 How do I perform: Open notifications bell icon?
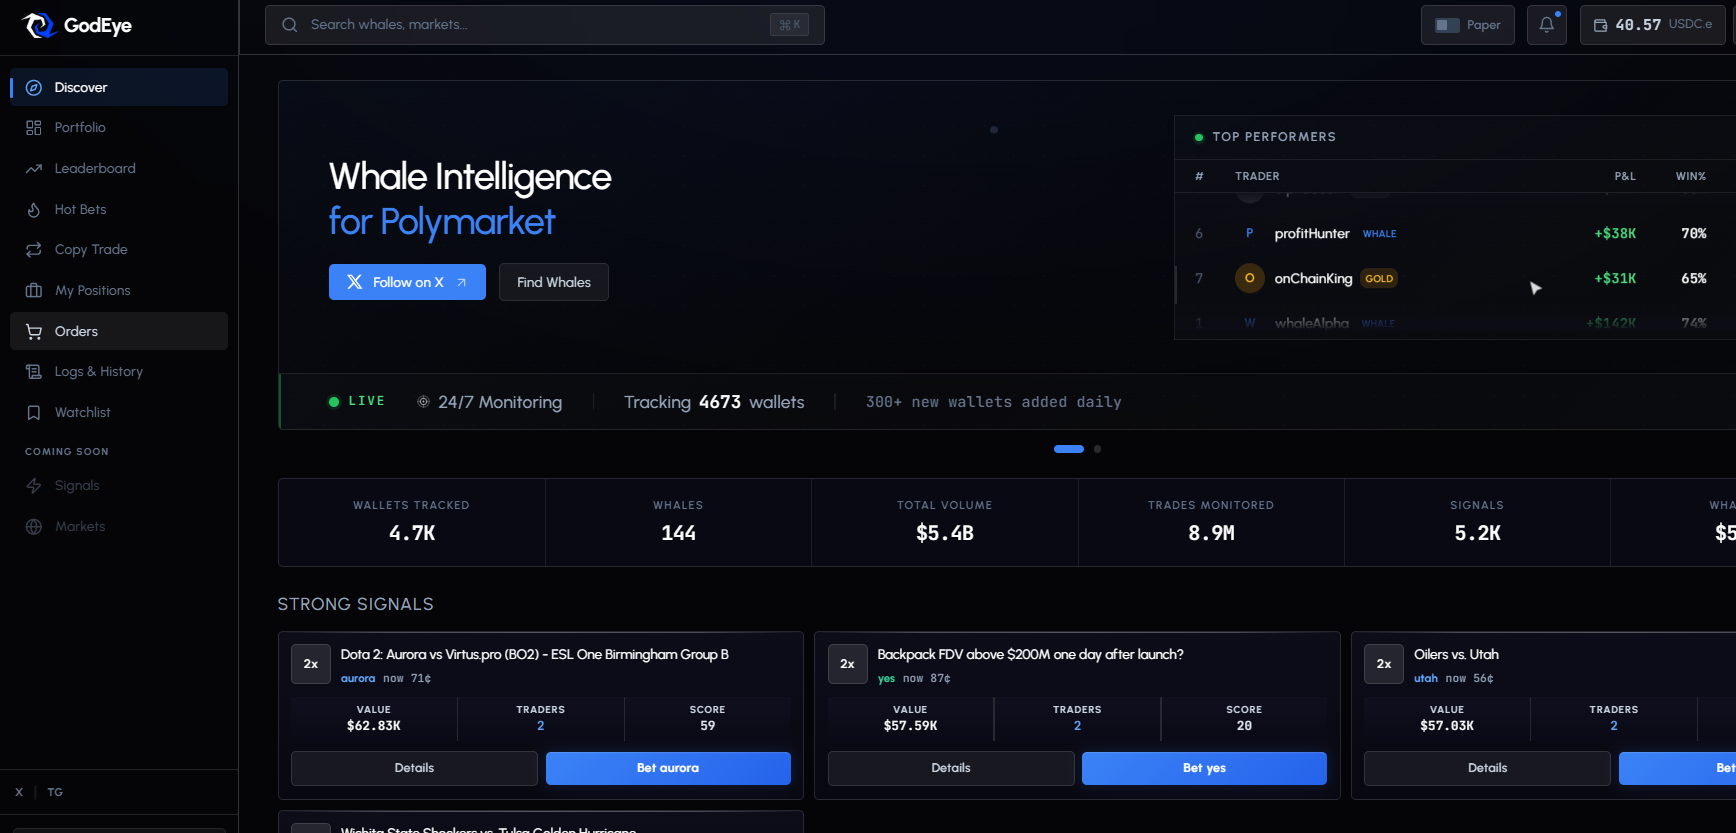pyautogui.click(x=1547, y=25)
